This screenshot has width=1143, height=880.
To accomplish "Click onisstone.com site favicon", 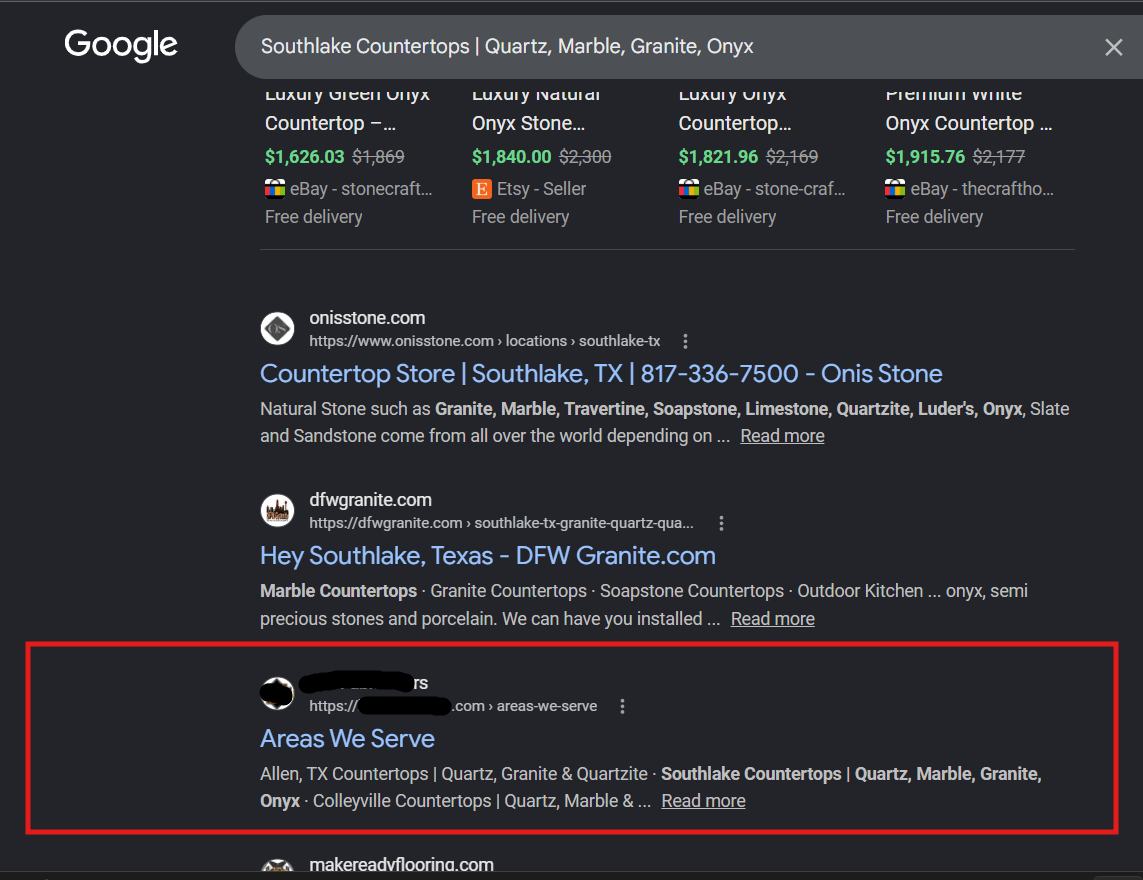I will pyautogui.click(x=277, y=329).
